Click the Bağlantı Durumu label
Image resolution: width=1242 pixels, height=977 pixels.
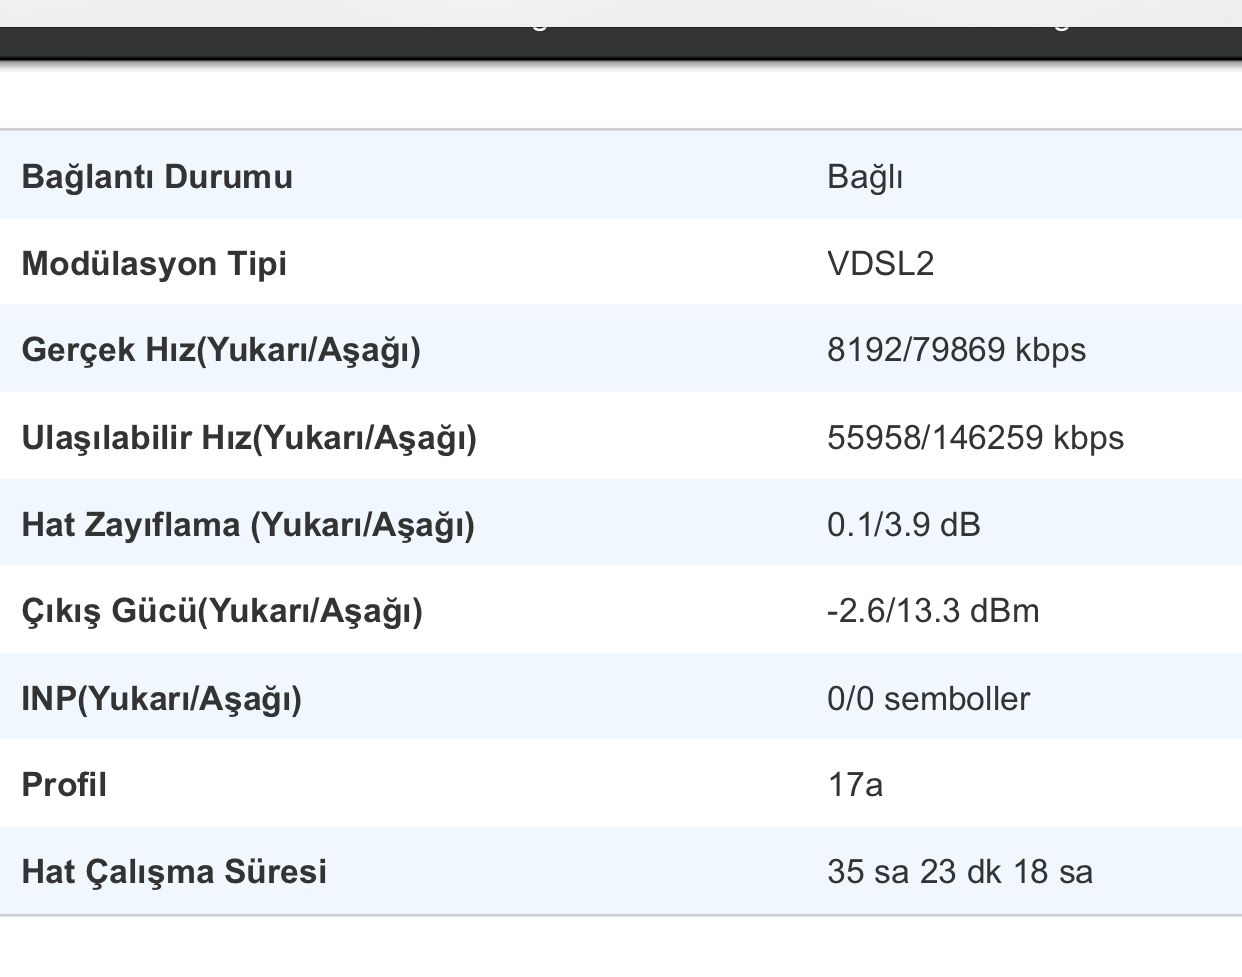click(157, 177)
